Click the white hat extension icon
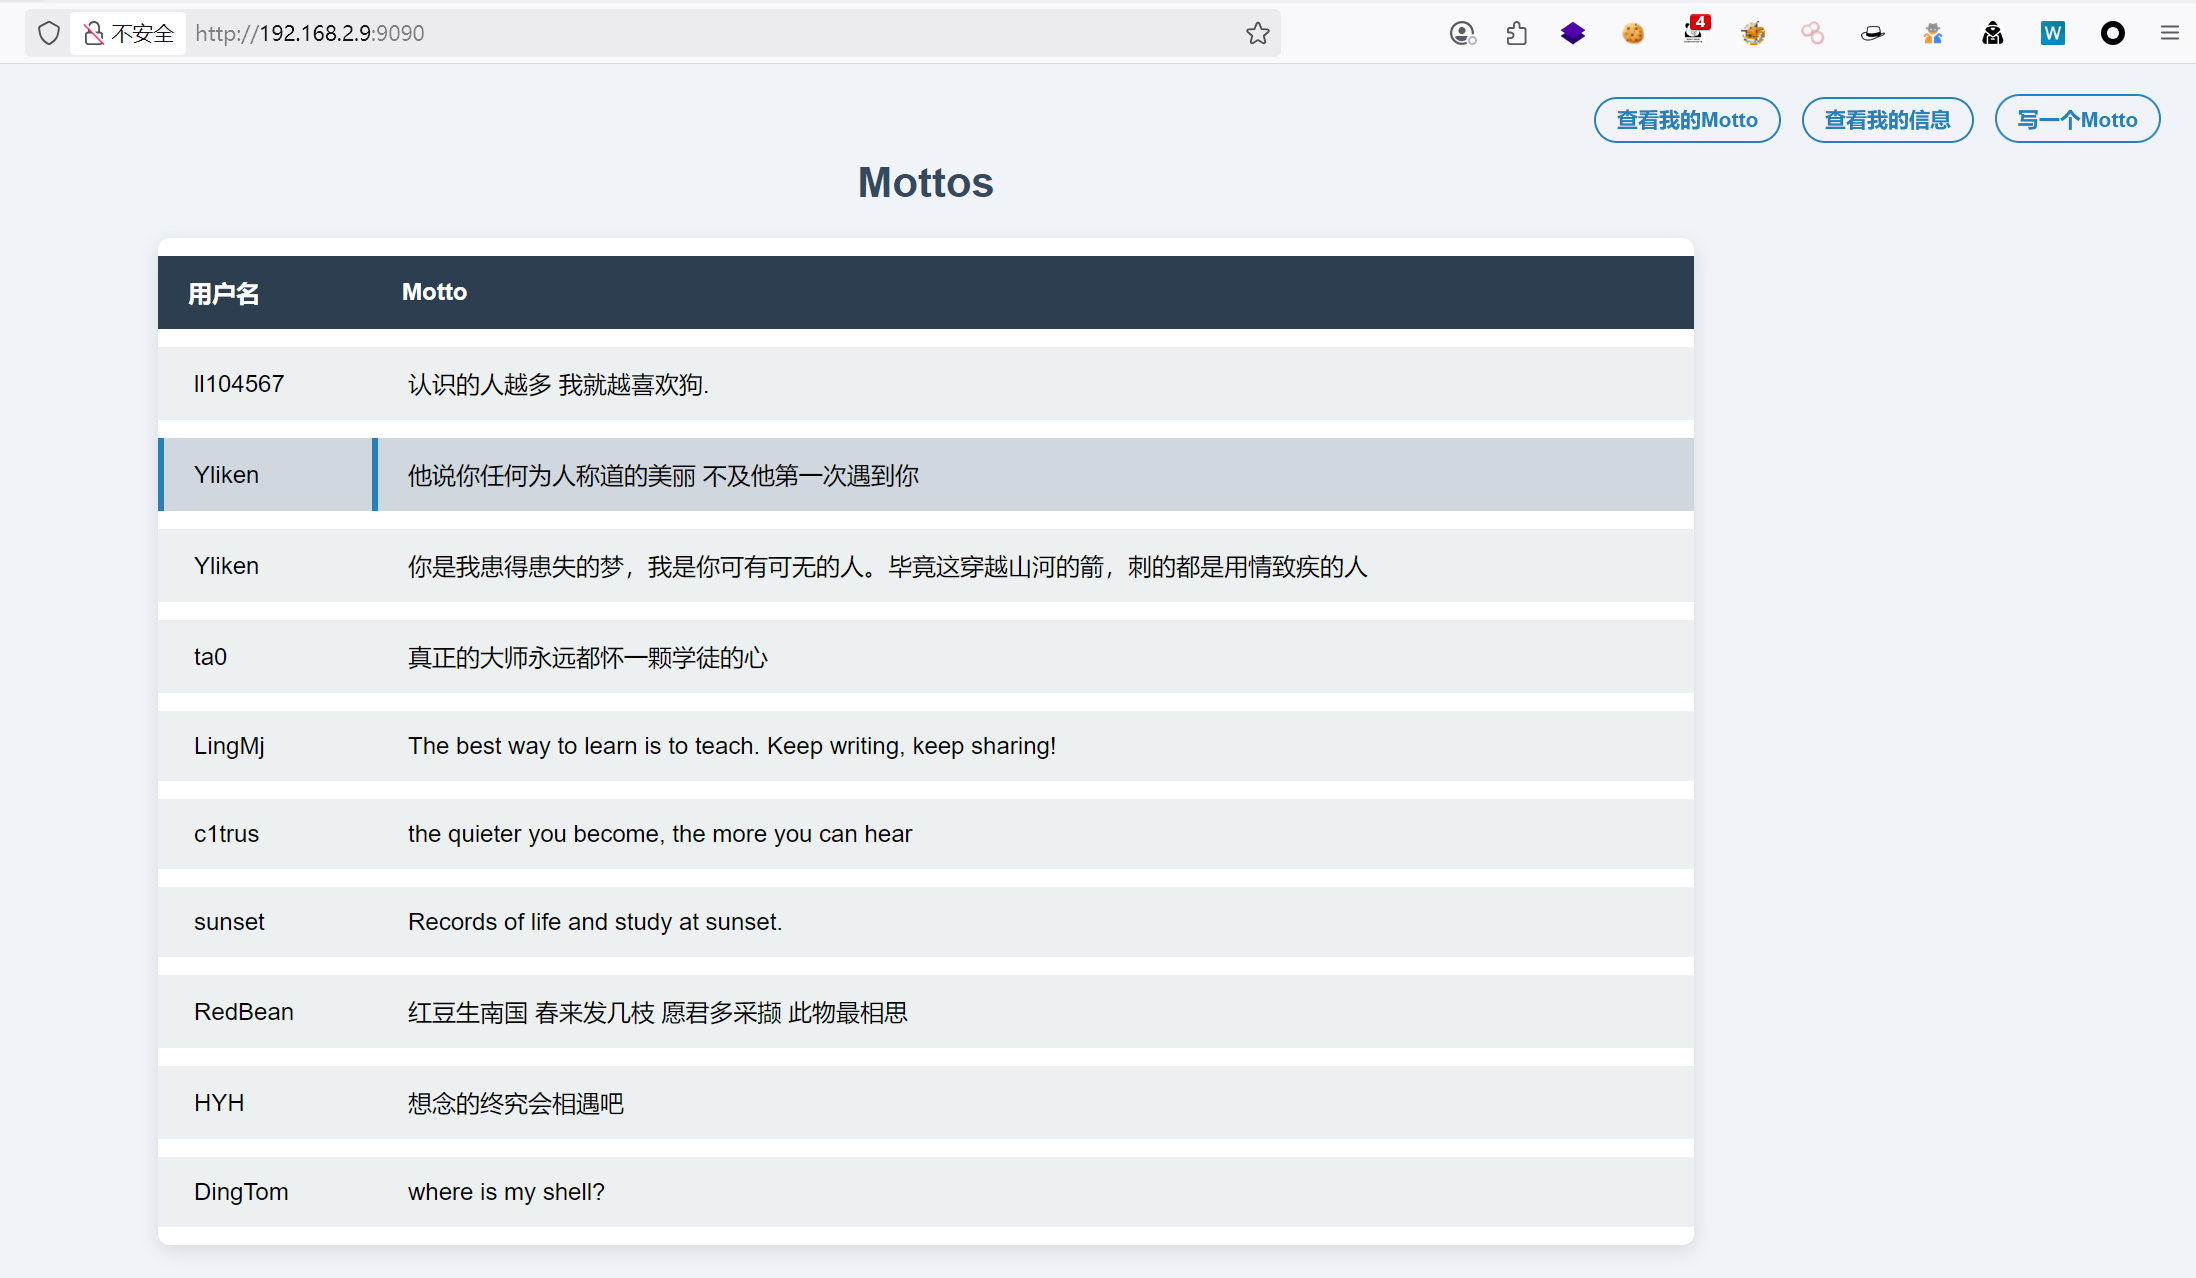 click(1872, 34)
